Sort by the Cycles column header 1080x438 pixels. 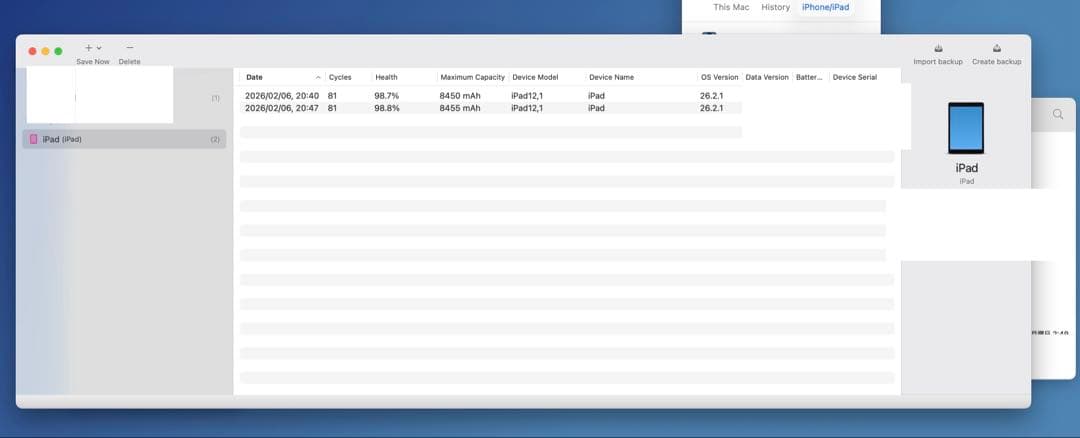click(340, 77)
